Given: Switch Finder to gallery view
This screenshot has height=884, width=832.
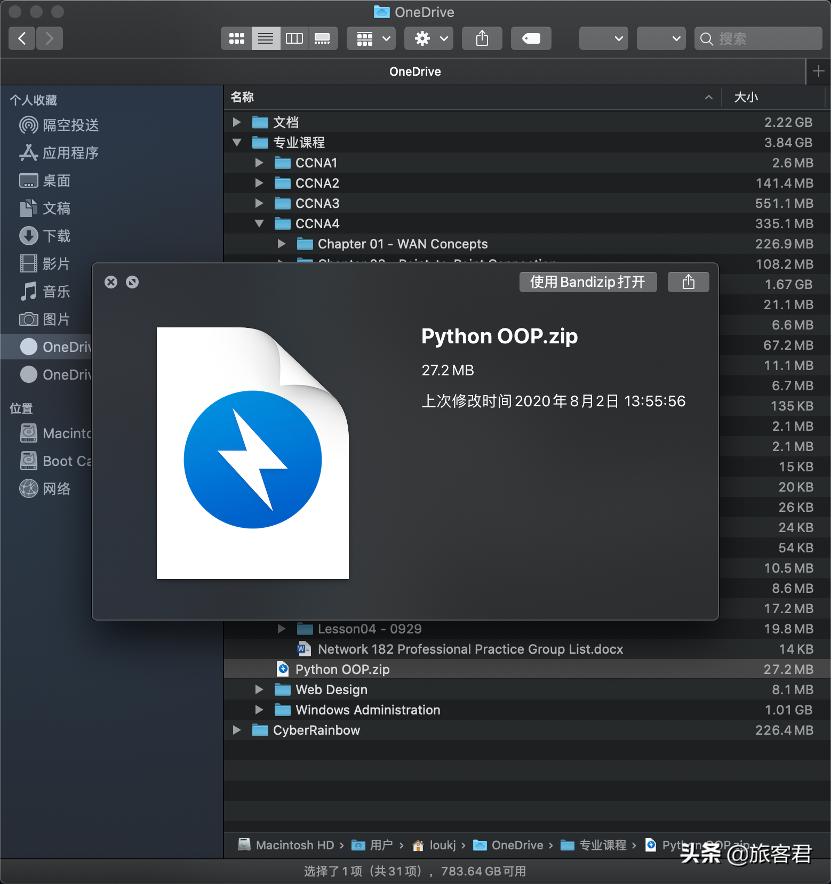Looking at the screenshot, I should tap(321, 38).
